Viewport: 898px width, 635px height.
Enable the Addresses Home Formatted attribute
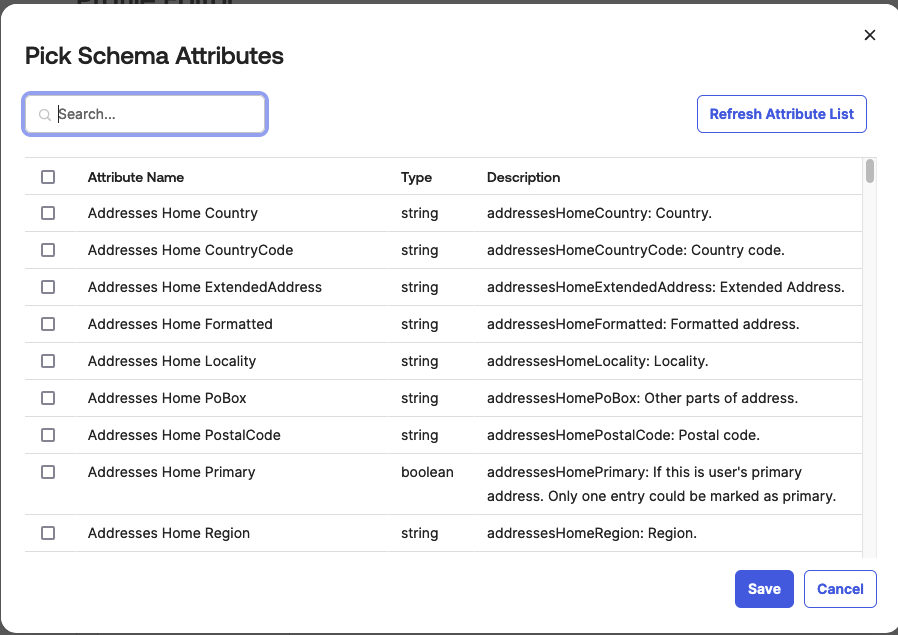tap(47, 324)
